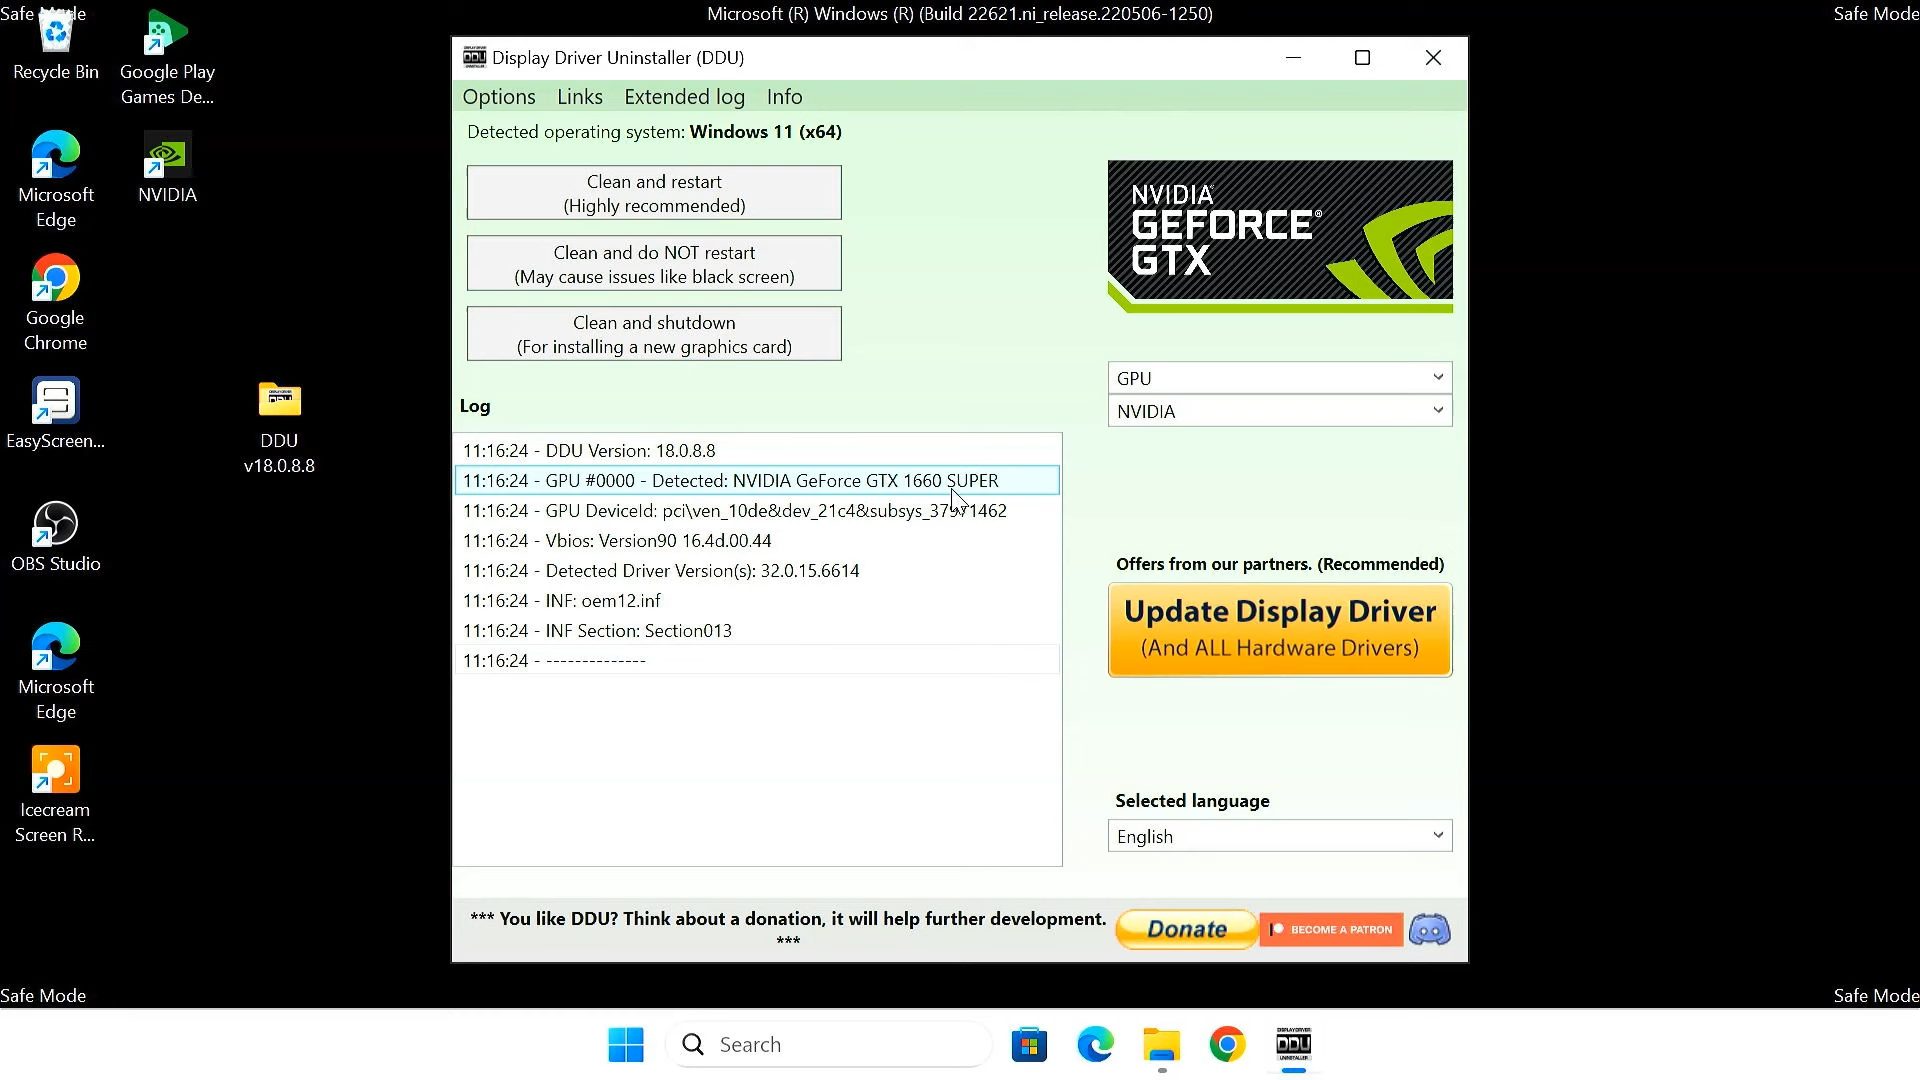Expand the NVIDIA vendor dropdown
This screenshot has width=1920, height=1080.
click(x=1280, y=411)
